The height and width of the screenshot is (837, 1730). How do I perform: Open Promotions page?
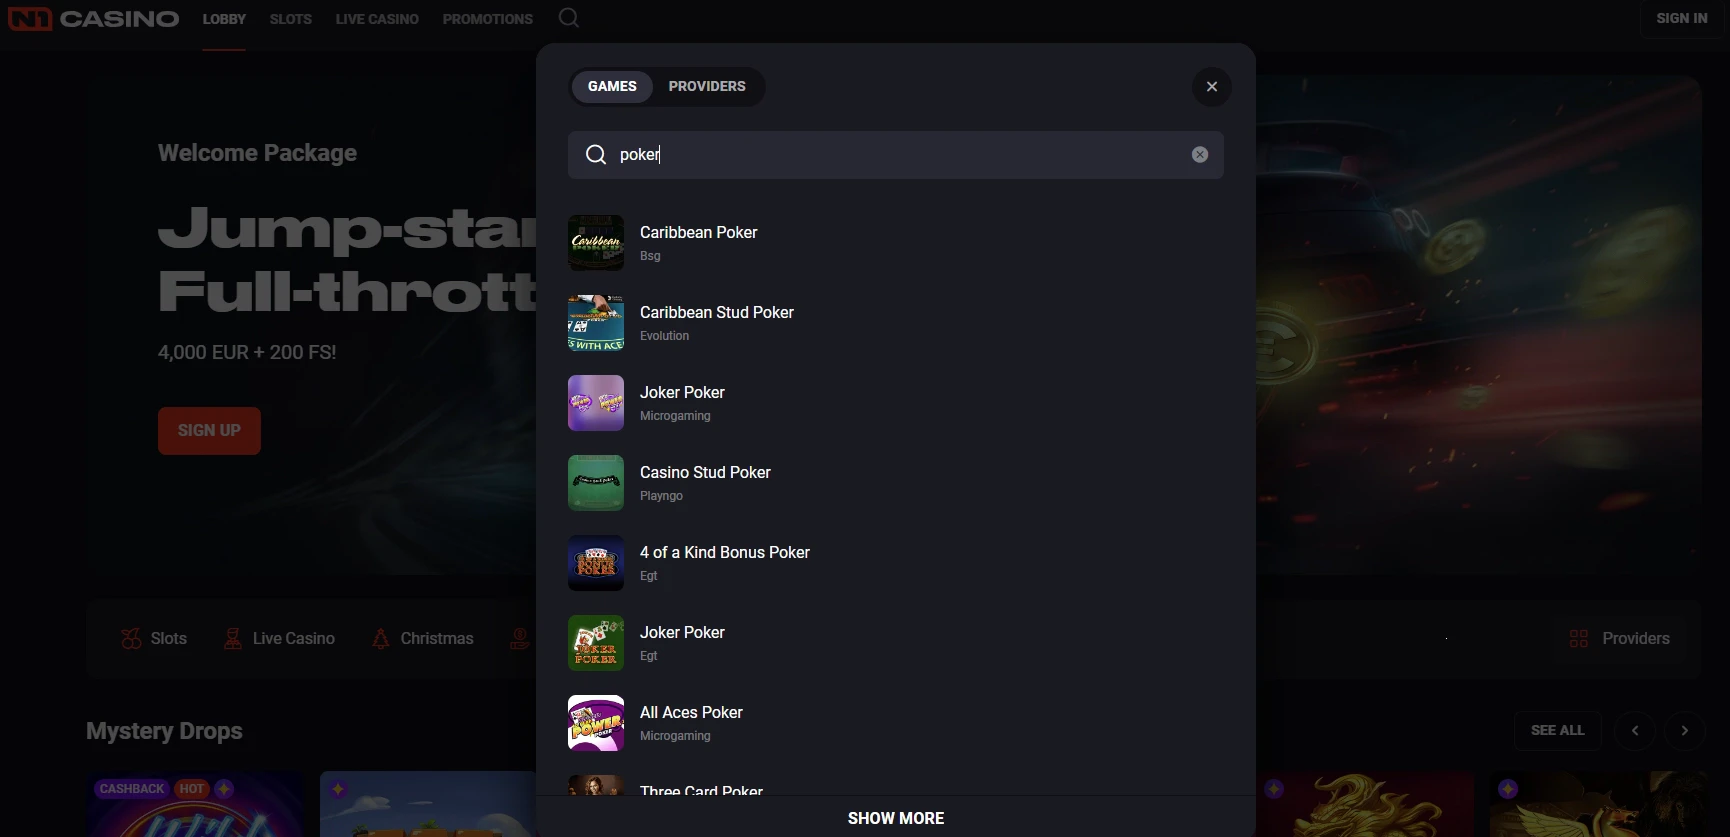tap(488, 19)
